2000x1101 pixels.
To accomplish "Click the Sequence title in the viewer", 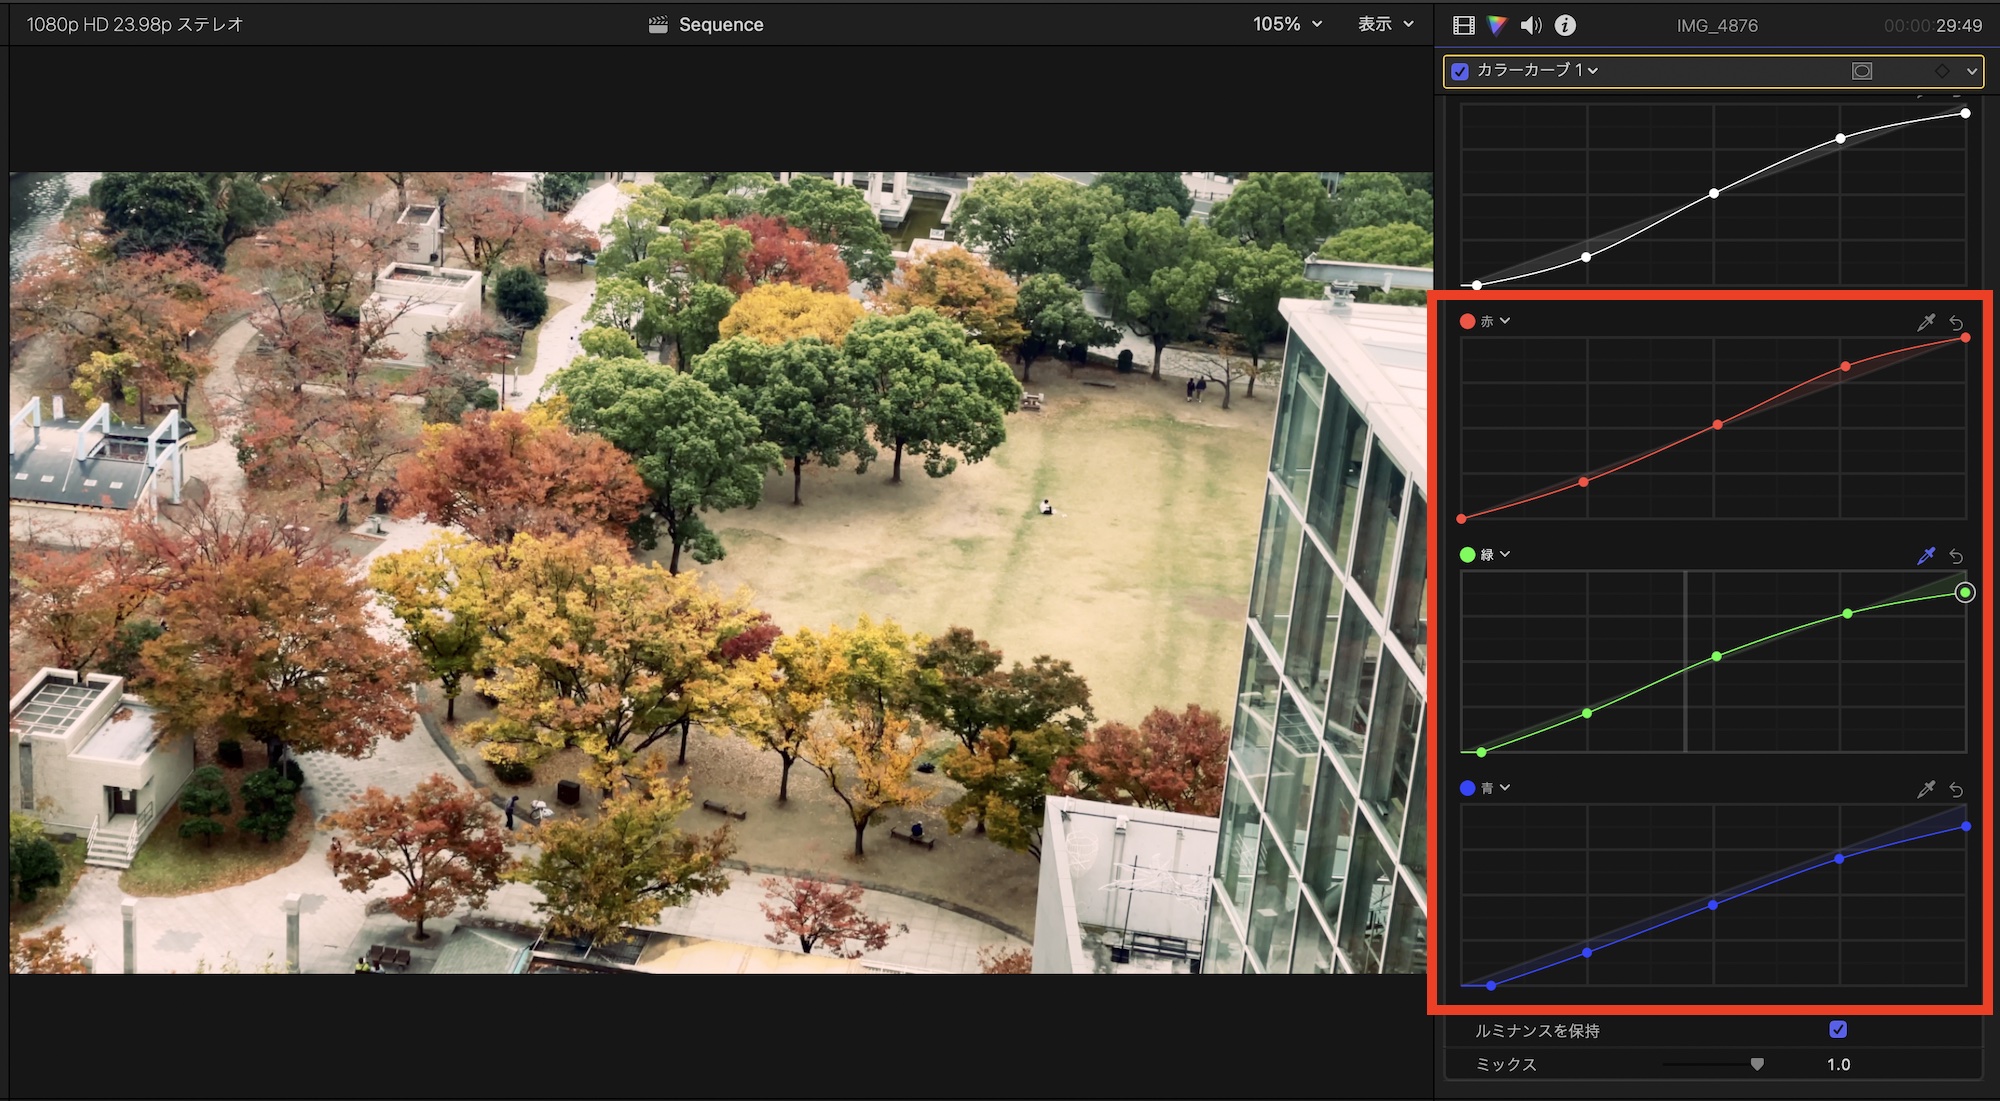I will click(x=720, y=25).
